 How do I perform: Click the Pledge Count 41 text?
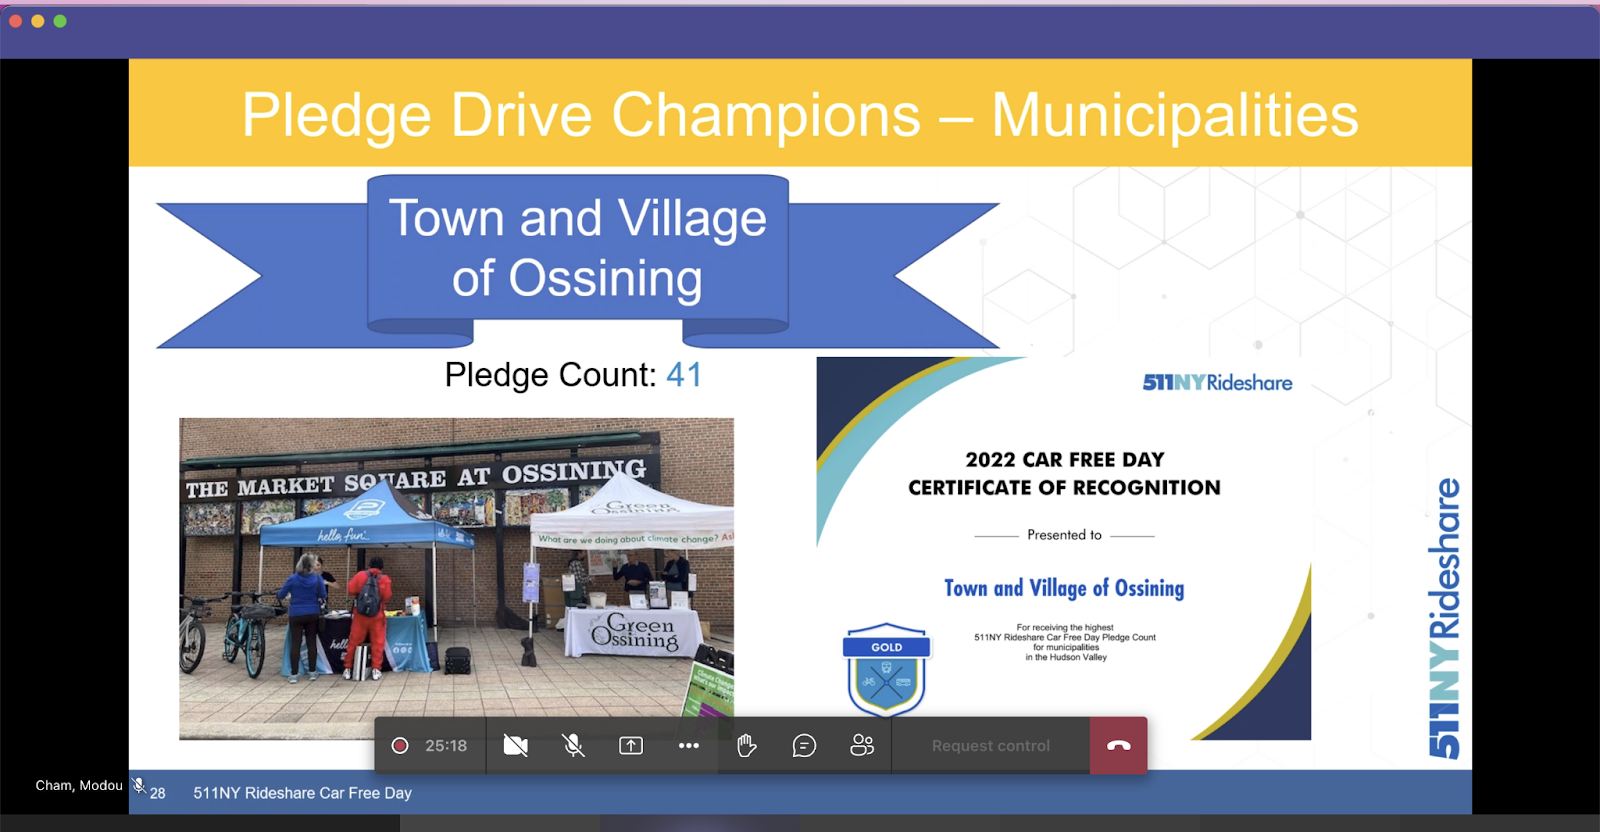point(573,375)
